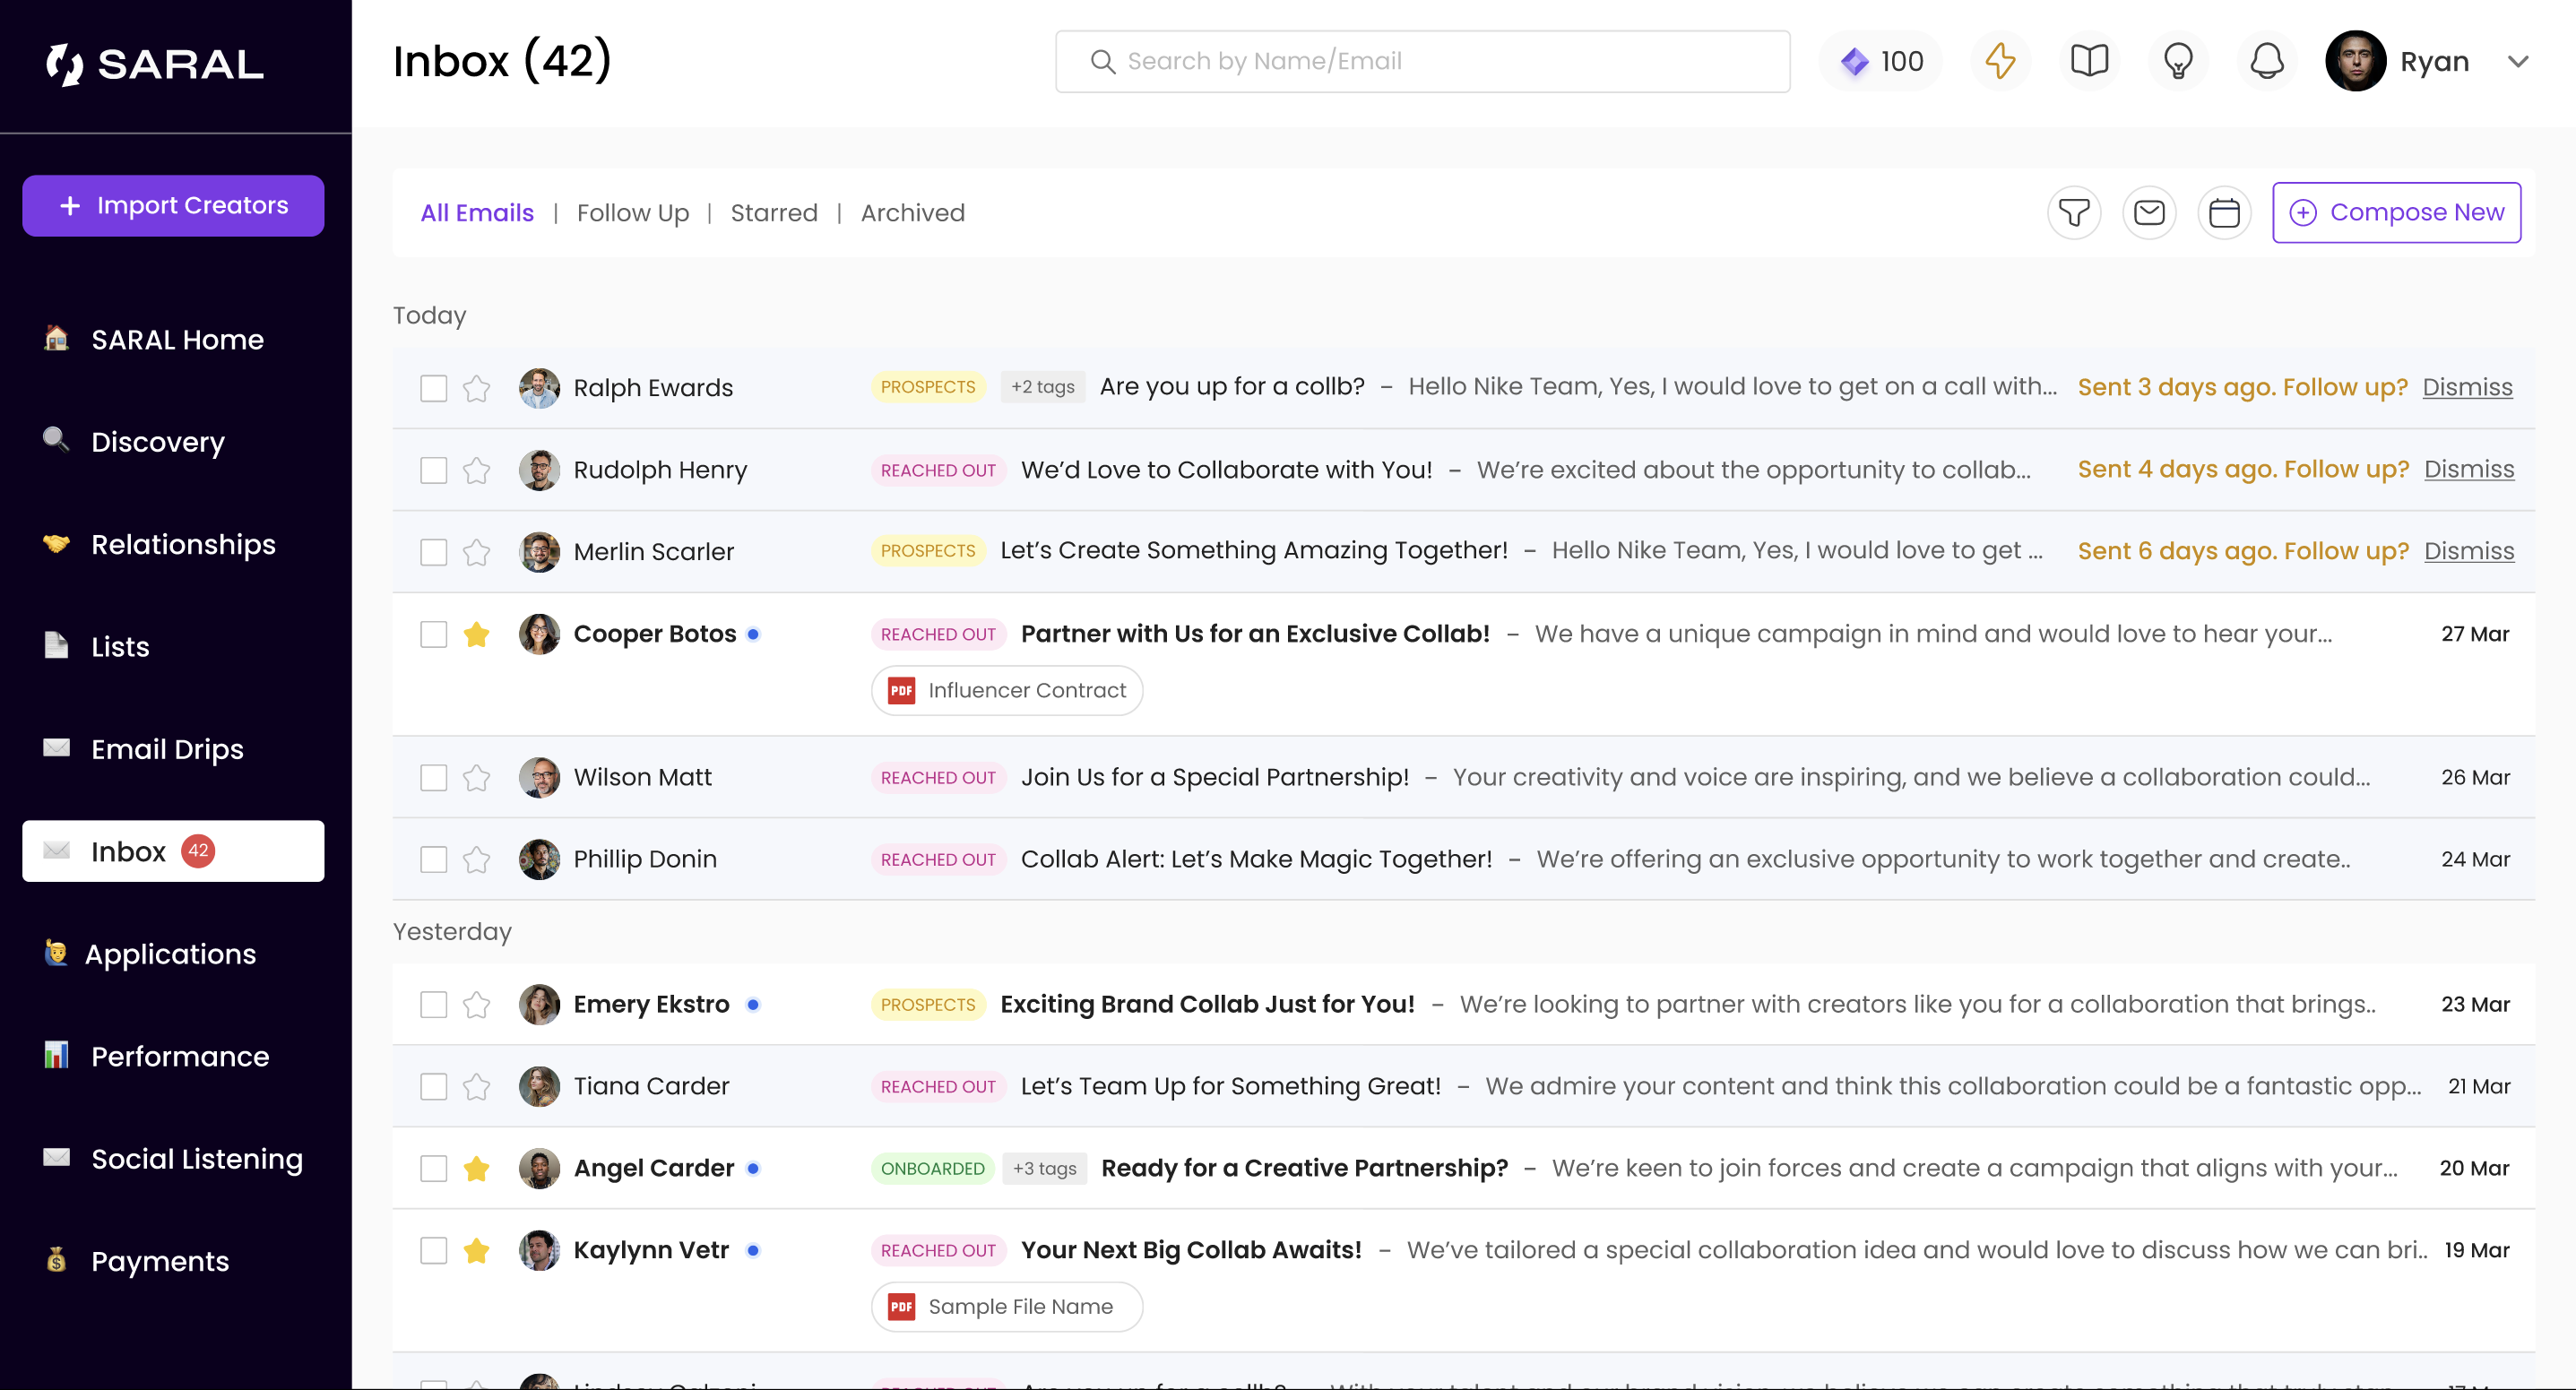Open SARAL Home in the sidebar
This screenshot has height=1390, width=2576.
pos(173,339)
